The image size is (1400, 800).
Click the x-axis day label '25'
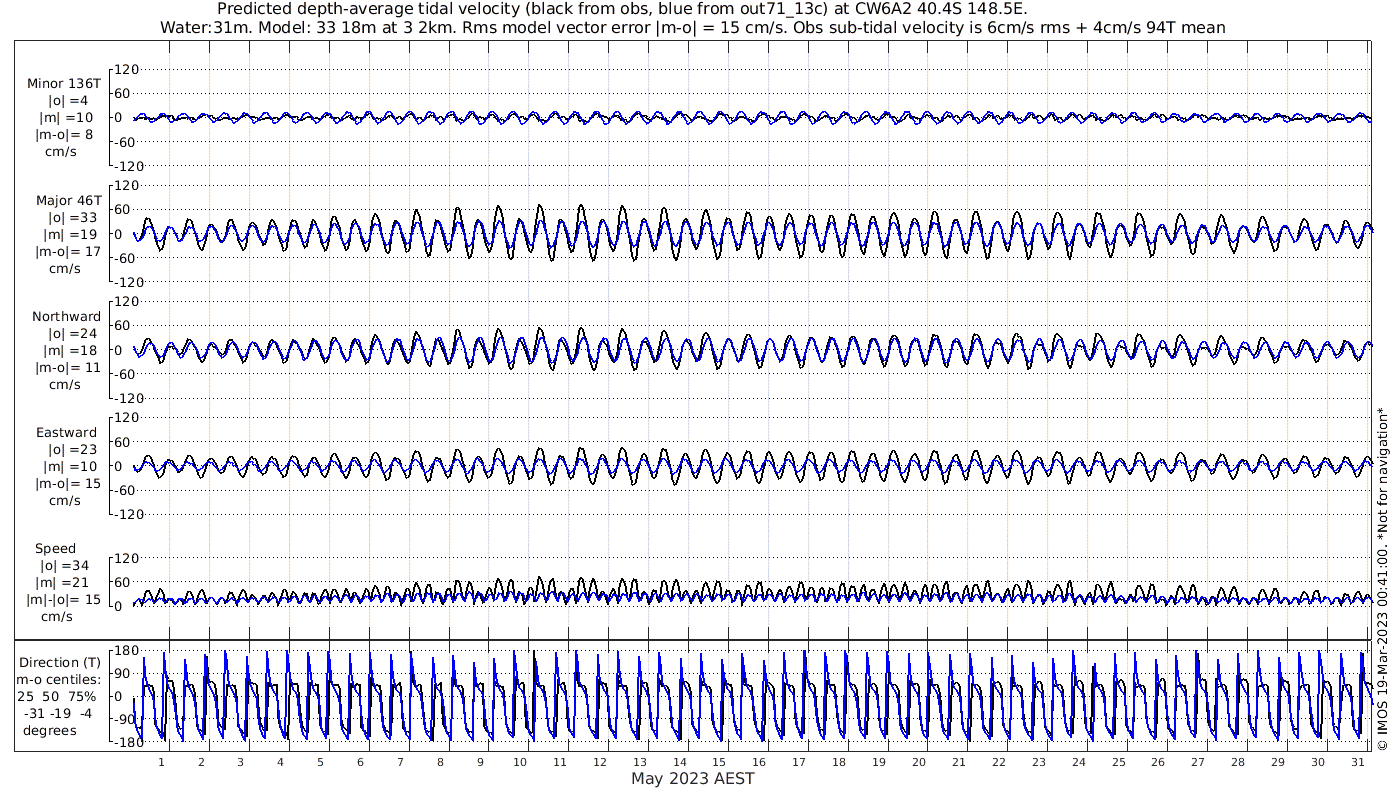pos(1118,762)
